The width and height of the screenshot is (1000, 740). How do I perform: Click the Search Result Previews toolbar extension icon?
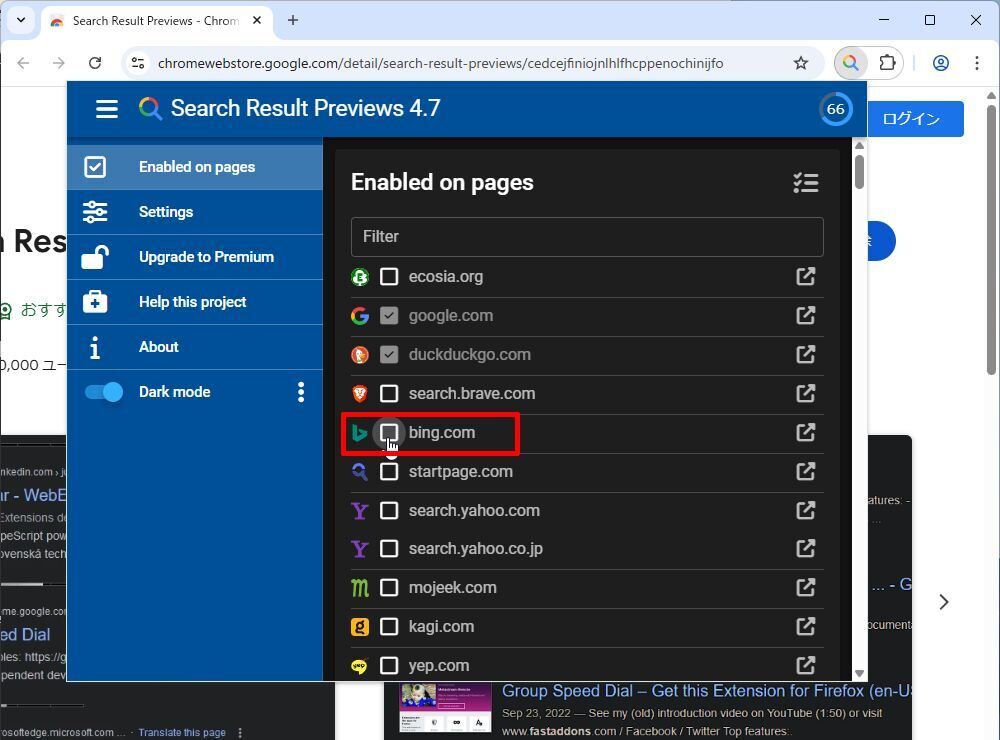(851, 63)
